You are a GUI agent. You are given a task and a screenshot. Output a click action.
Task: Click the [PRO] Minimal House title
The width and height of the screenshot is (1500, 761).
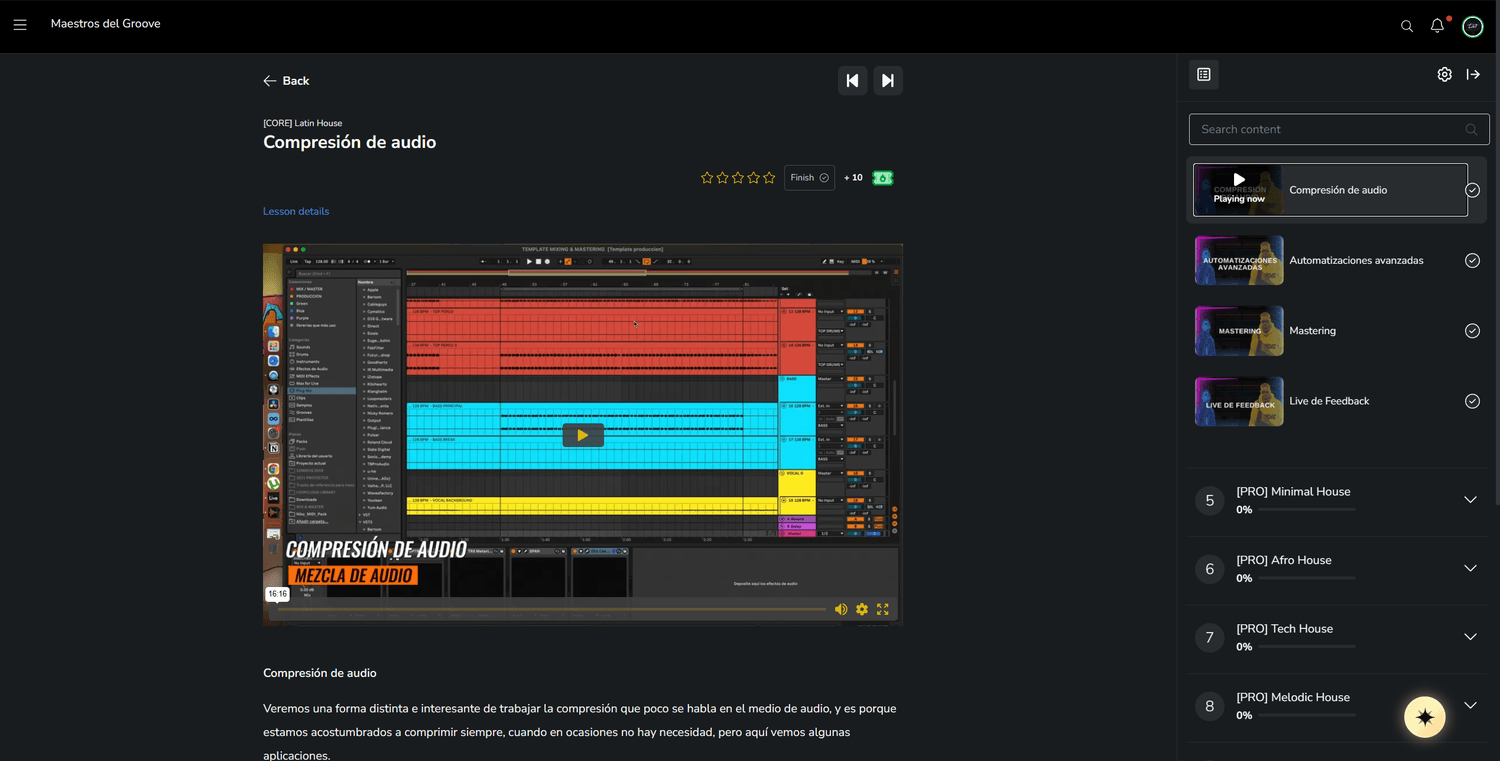click(1293, 492)
